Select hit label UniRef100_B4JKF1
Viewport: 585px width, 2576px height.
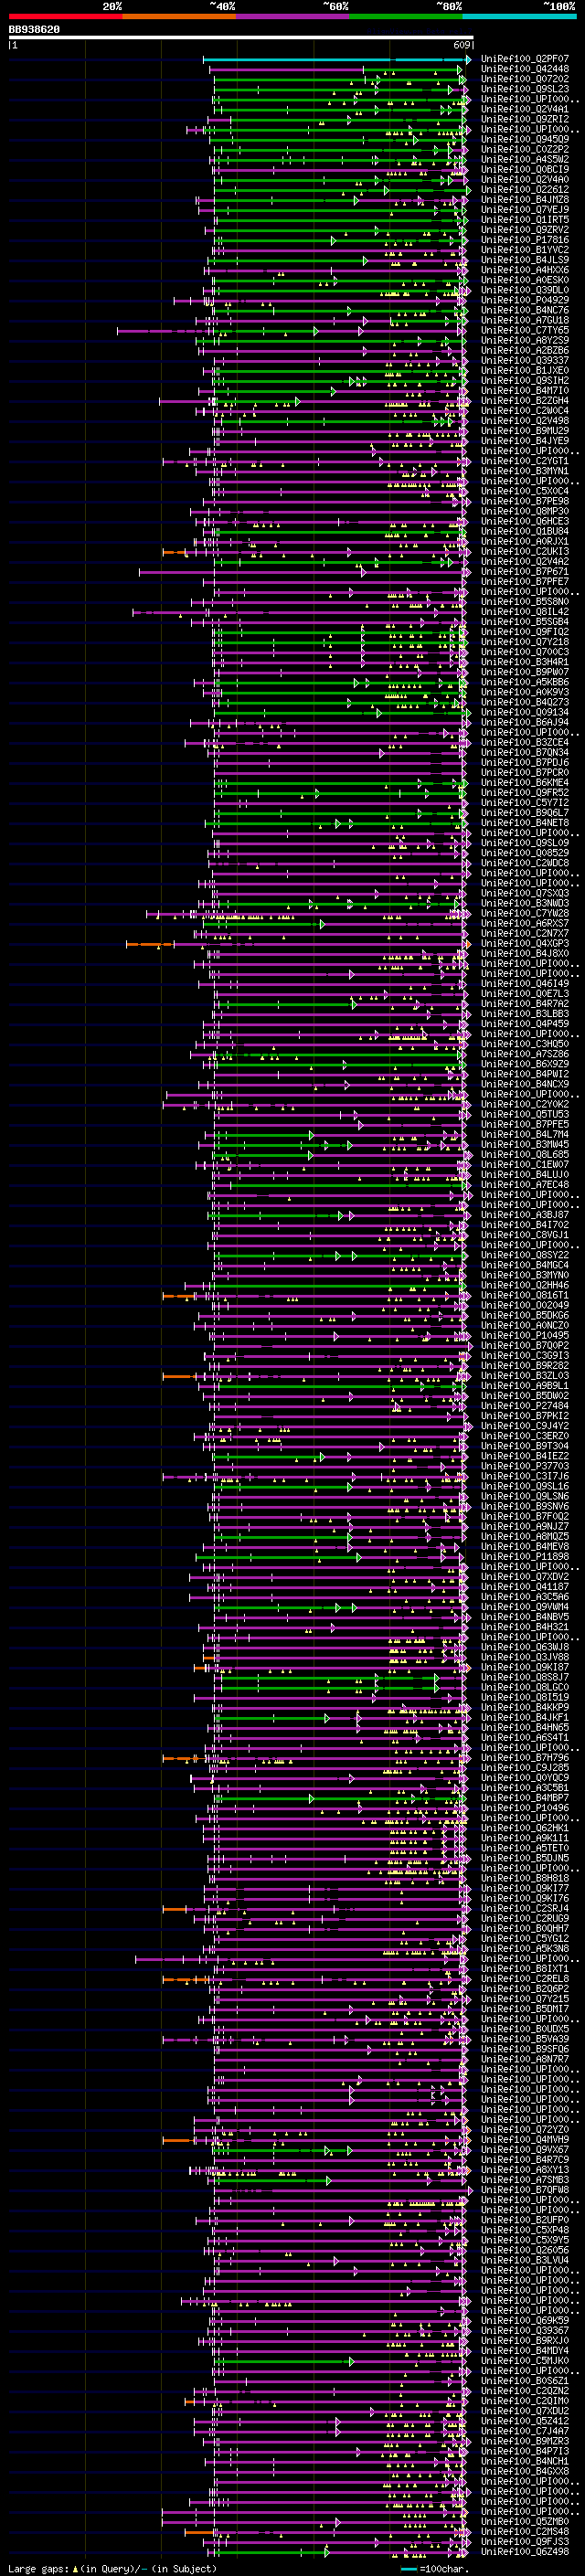(524, 1718)
